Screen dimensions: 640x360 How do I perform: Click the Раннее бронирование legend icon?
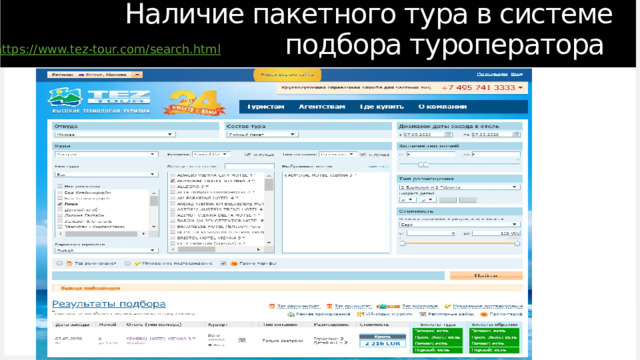[x=291, y=314]
